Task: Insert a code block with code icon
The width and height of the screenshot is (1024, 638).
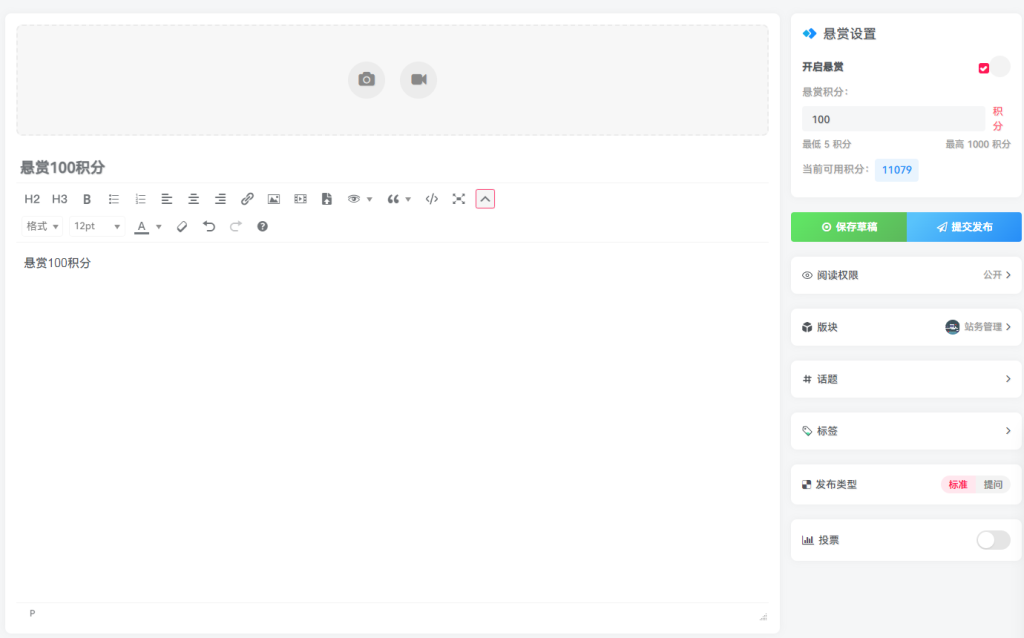Action: pyautogui.click(x=432, y=199)
